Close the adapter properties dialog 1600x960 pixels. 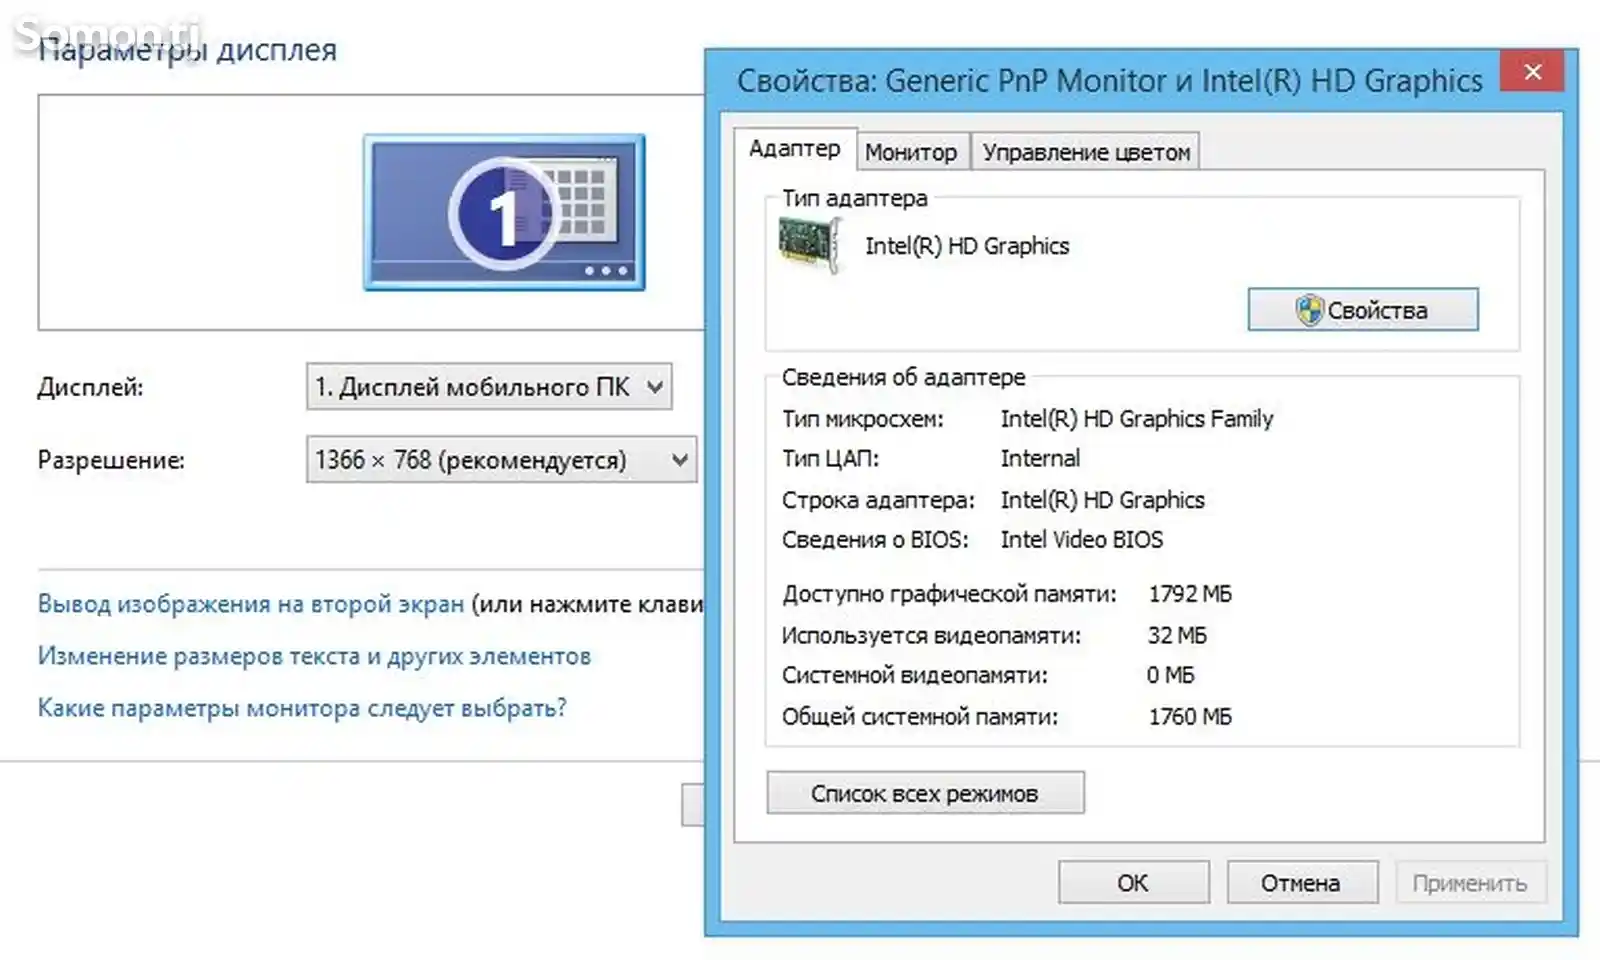1532,72
